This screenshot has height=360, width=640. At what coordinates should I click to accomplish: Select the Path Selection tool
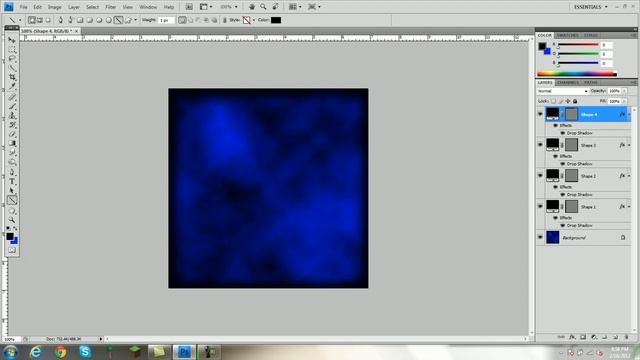12,191
